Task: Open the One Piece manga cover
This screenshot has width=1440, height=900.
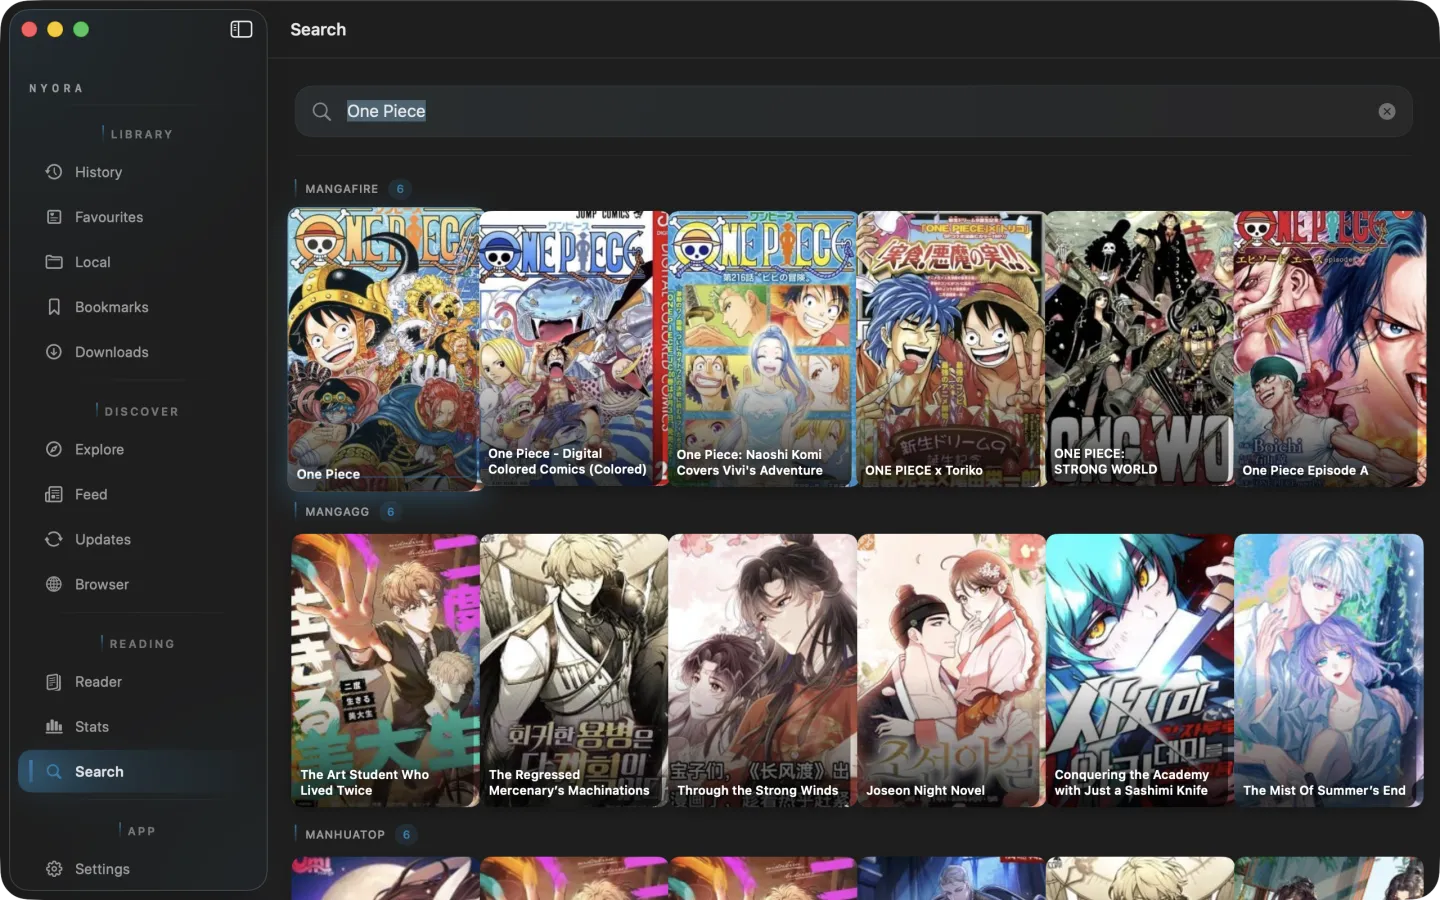Action: pyautogui.click(x=385, y=349)
